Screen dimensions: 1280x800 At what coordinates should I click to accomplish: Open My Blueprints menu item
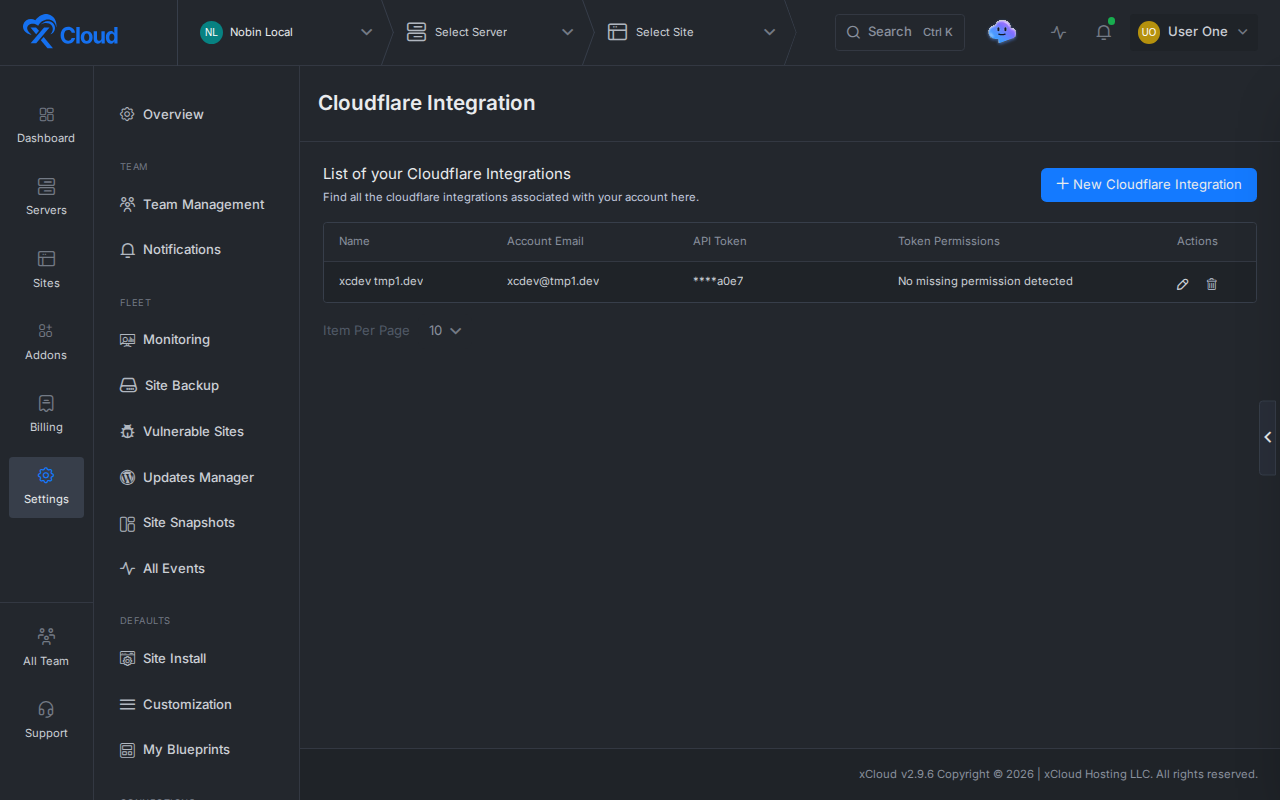tap(175, 749)
